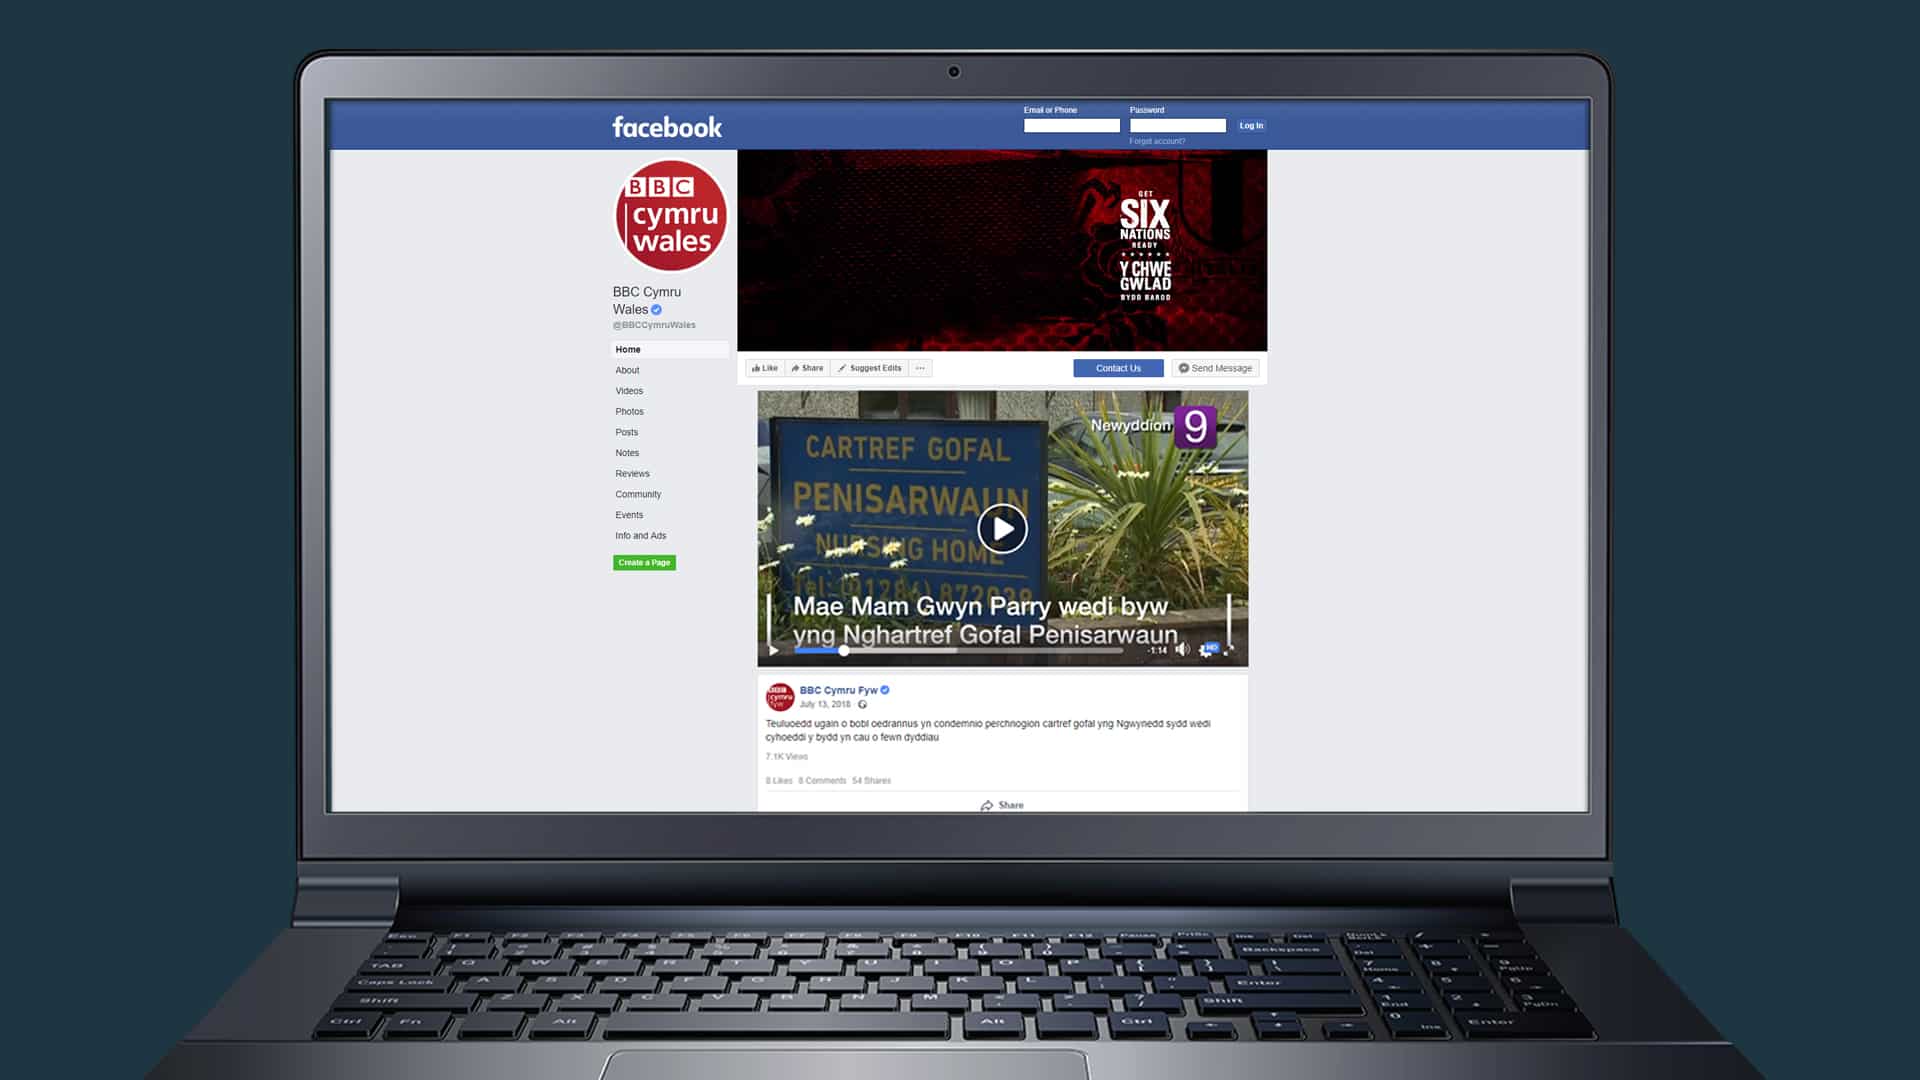
Task: Expand the more options ellipsis menu
Action: point(922,368)
